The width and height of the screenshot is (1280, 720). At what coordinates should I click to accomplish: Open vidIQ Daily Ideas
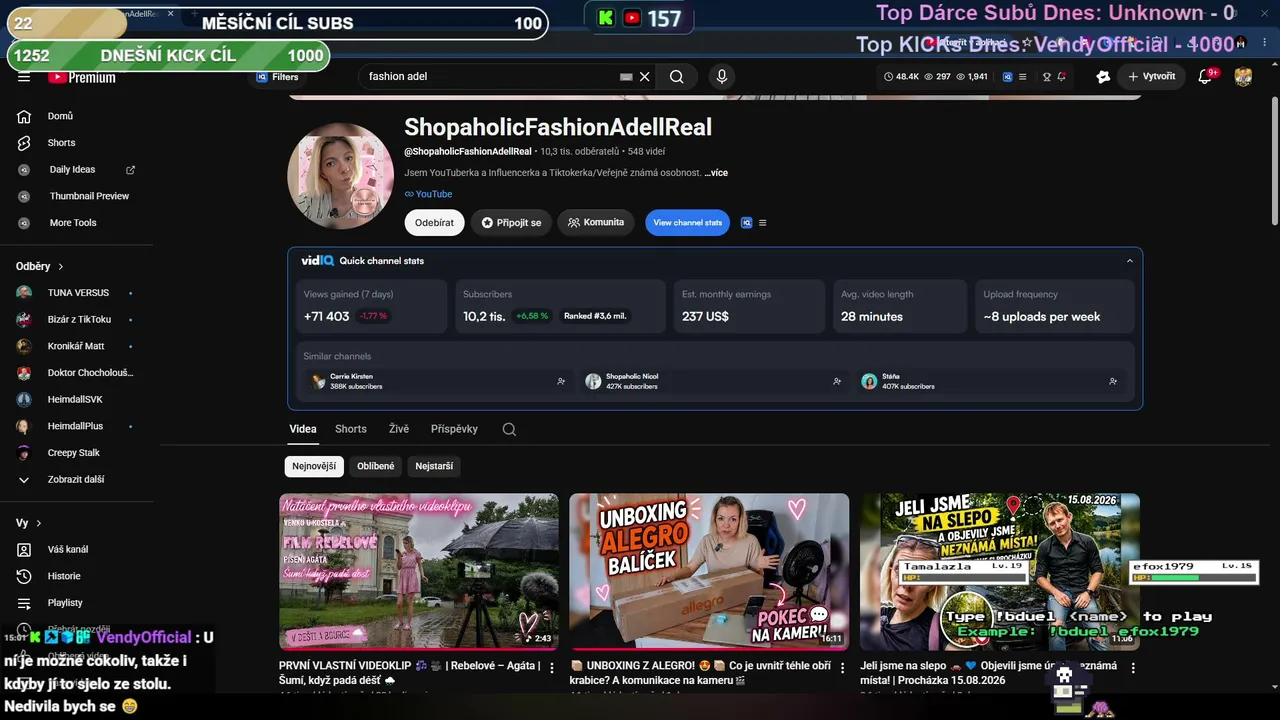[76, 170]
